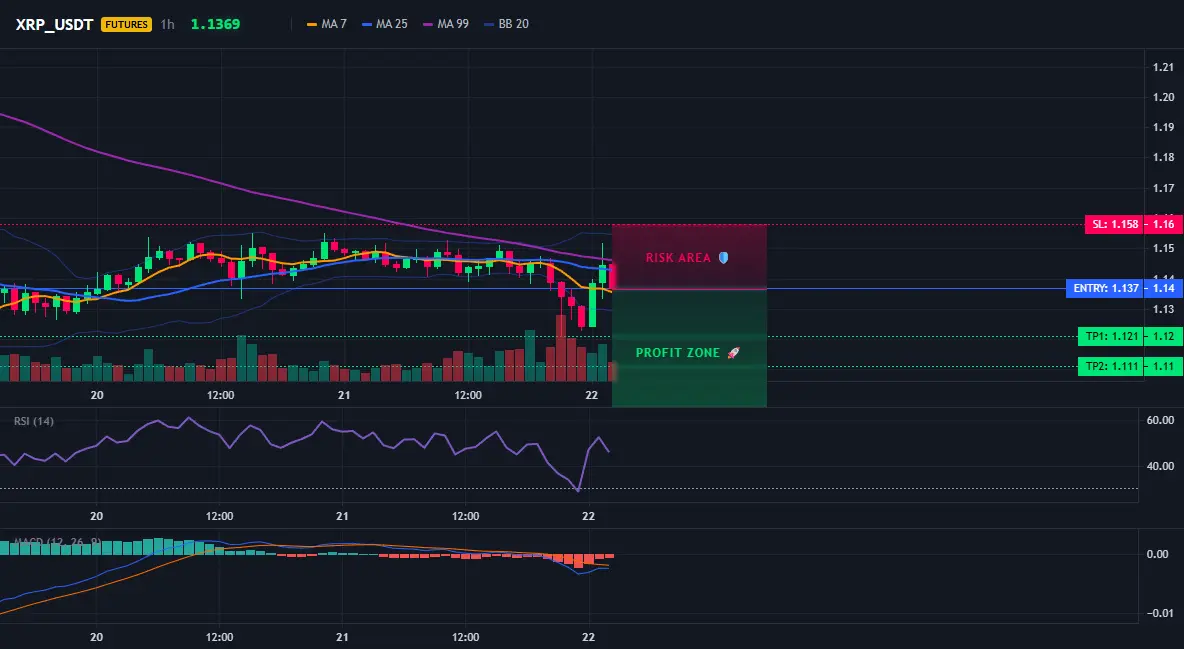
Task: Toggle the MA 7 legend entry
Action: pyautogui.click(x=327, y=24)
